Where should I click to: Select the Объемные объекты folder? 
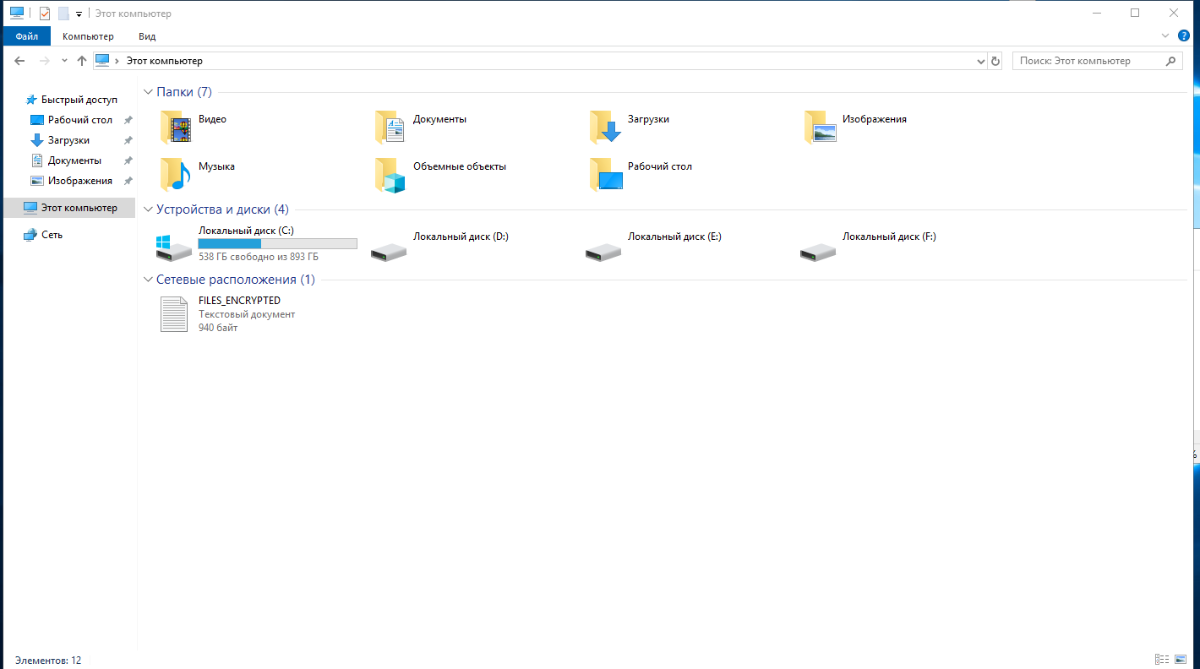pos(440,174)
